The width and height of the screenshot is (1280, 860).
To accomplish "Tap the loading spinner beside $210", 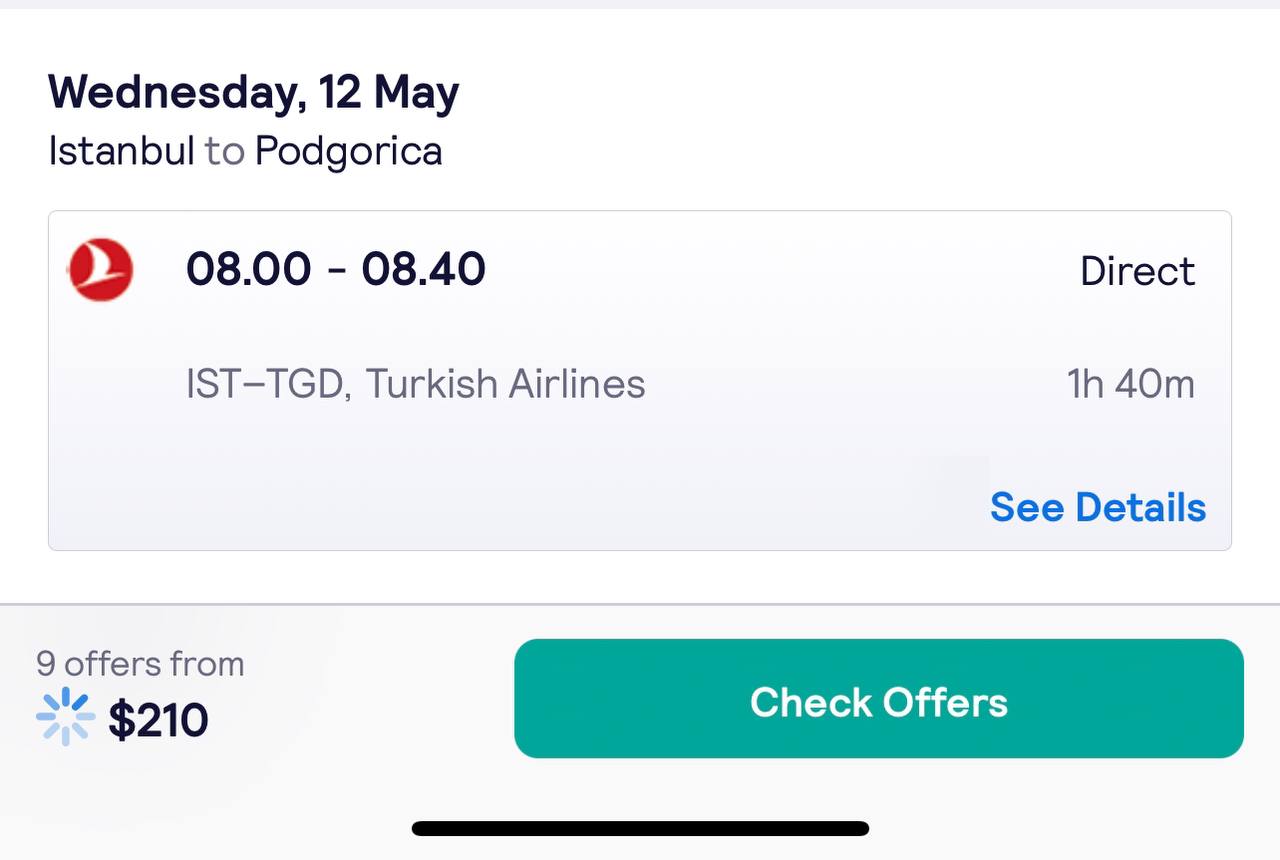I will point(65,716).
